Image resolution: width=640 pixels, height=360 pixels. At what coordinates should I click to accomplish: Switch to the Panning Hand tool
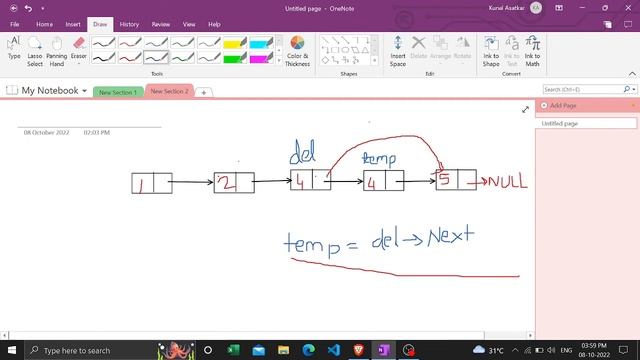(x=57, y=51)
